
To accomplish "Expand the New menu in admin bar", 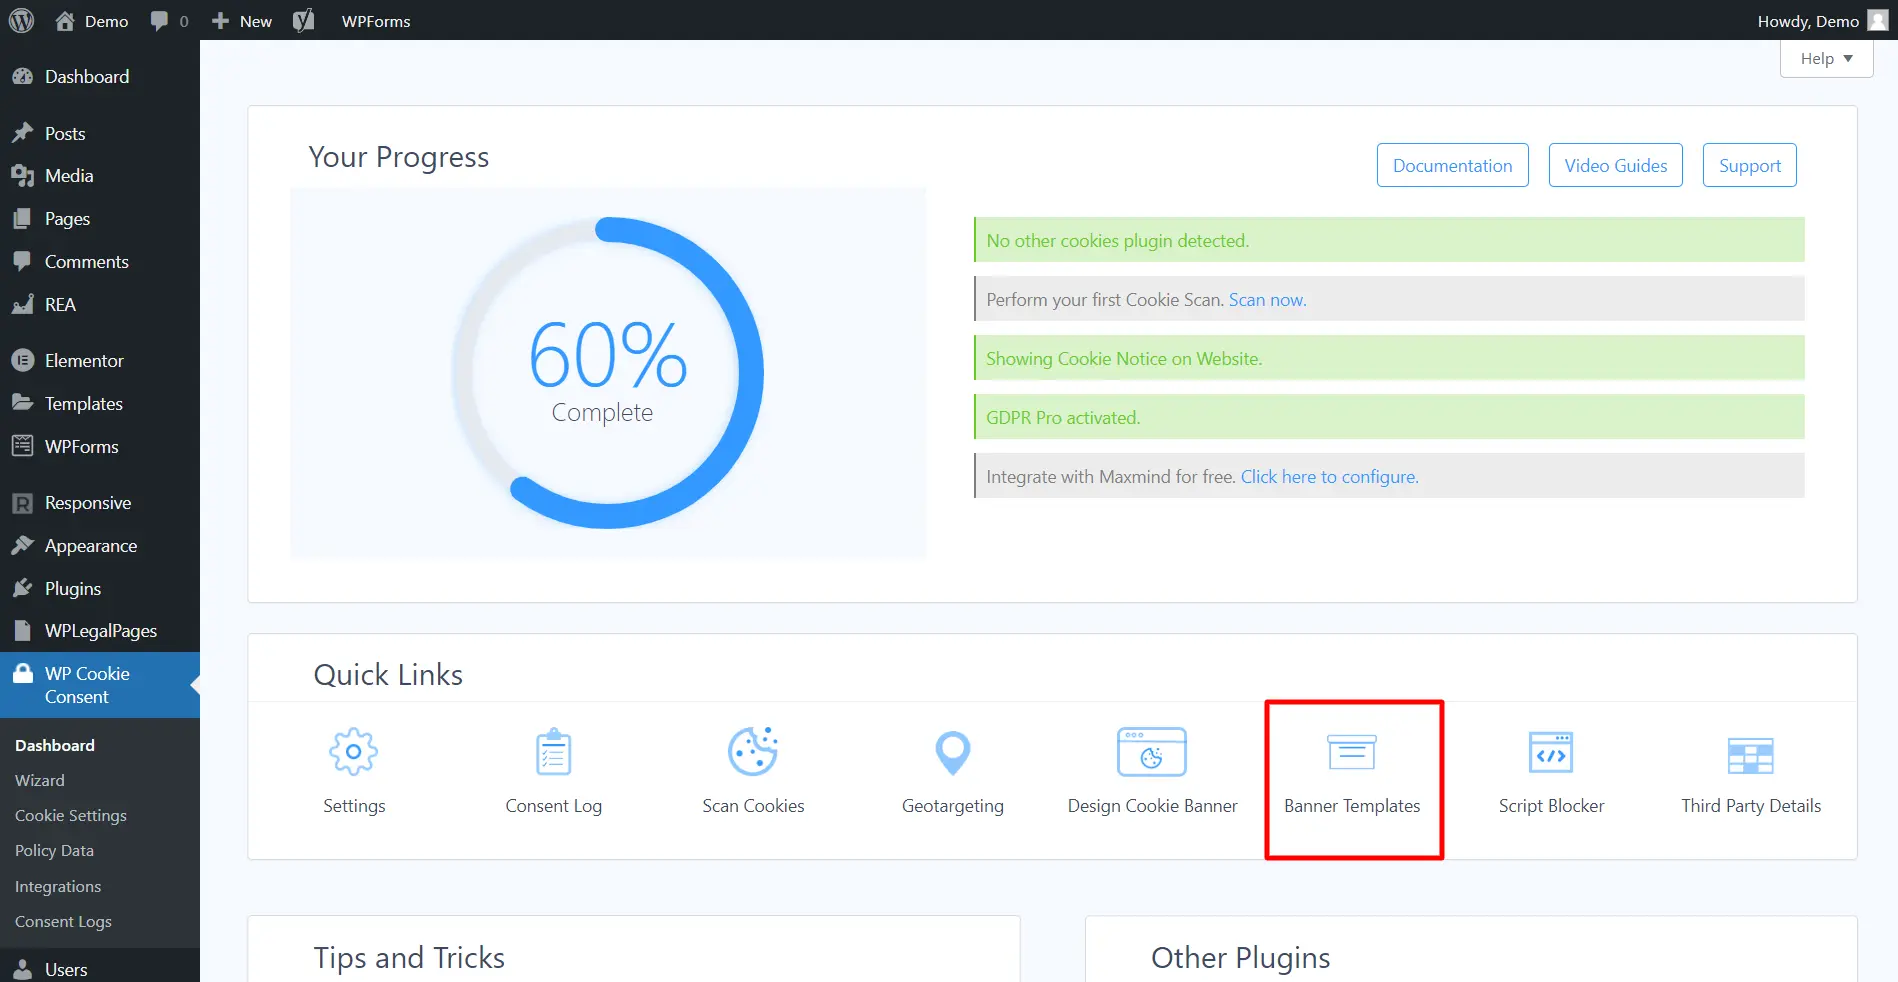I will pyautogui.click(x=240, y=20).
